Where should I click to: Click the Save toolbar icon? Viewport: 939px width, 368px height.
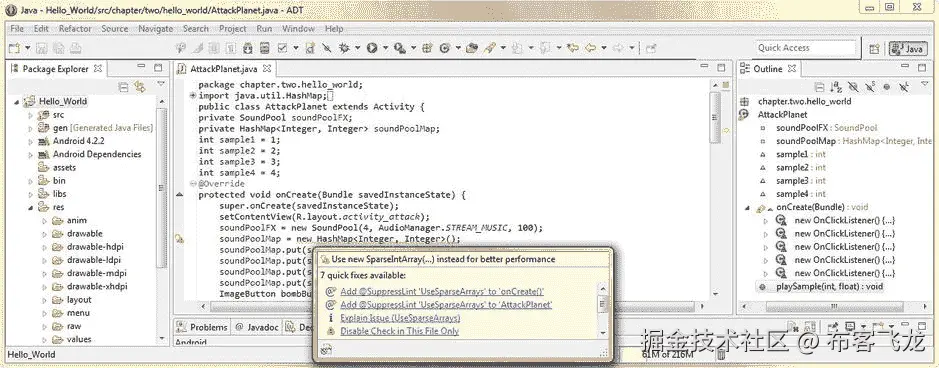tap(41, 48)
